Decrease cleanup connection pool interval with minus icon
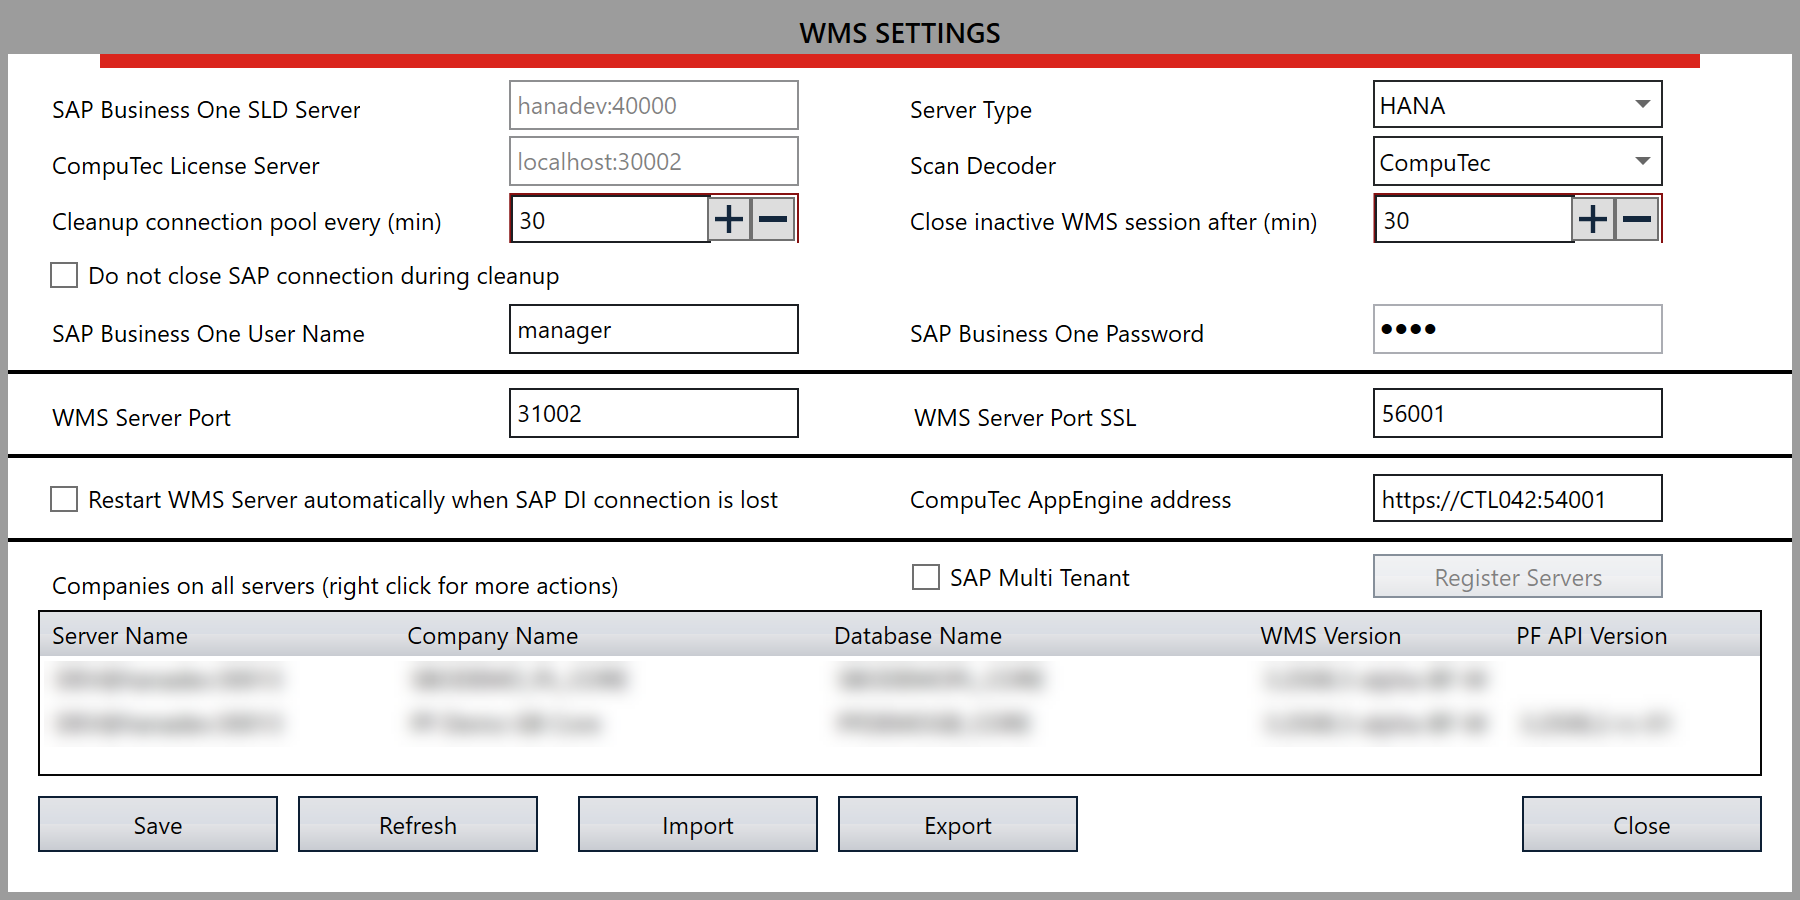The height and width of the screenshot is (900, 1800). pyautogui.click(x=771, y=218)
